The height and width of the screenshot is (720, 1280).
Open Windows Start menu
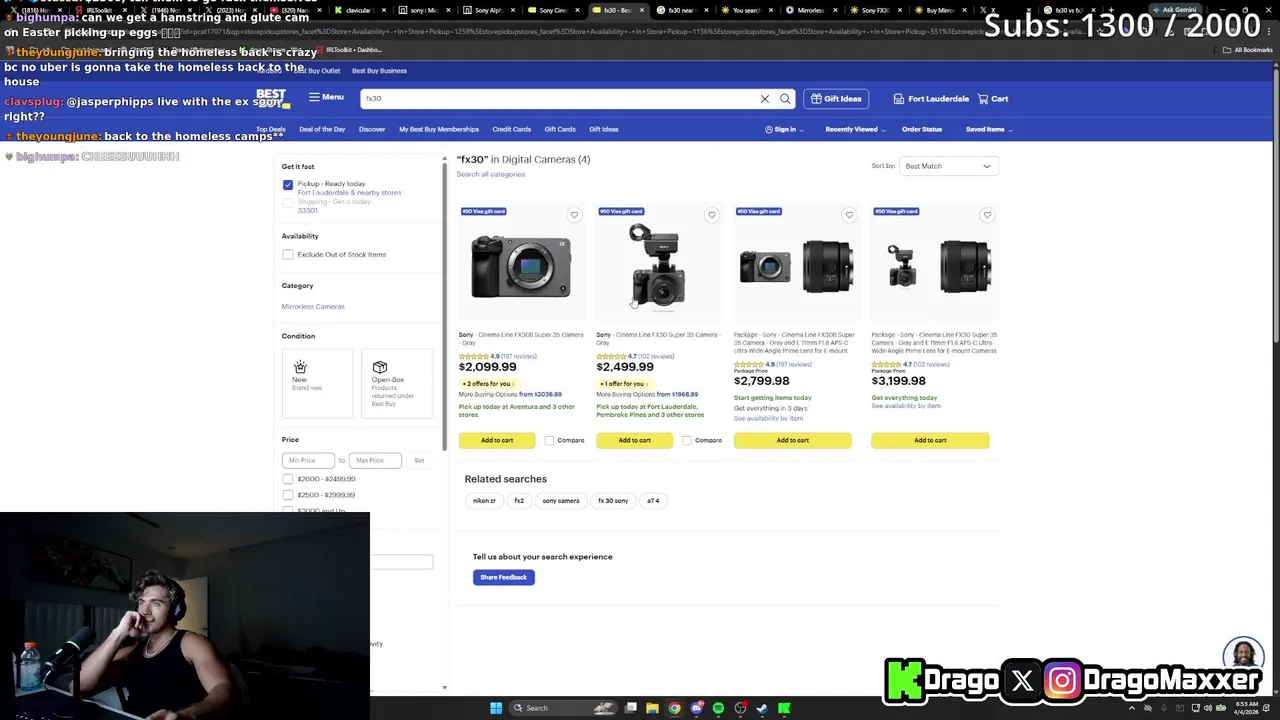(x=496, y=708)
